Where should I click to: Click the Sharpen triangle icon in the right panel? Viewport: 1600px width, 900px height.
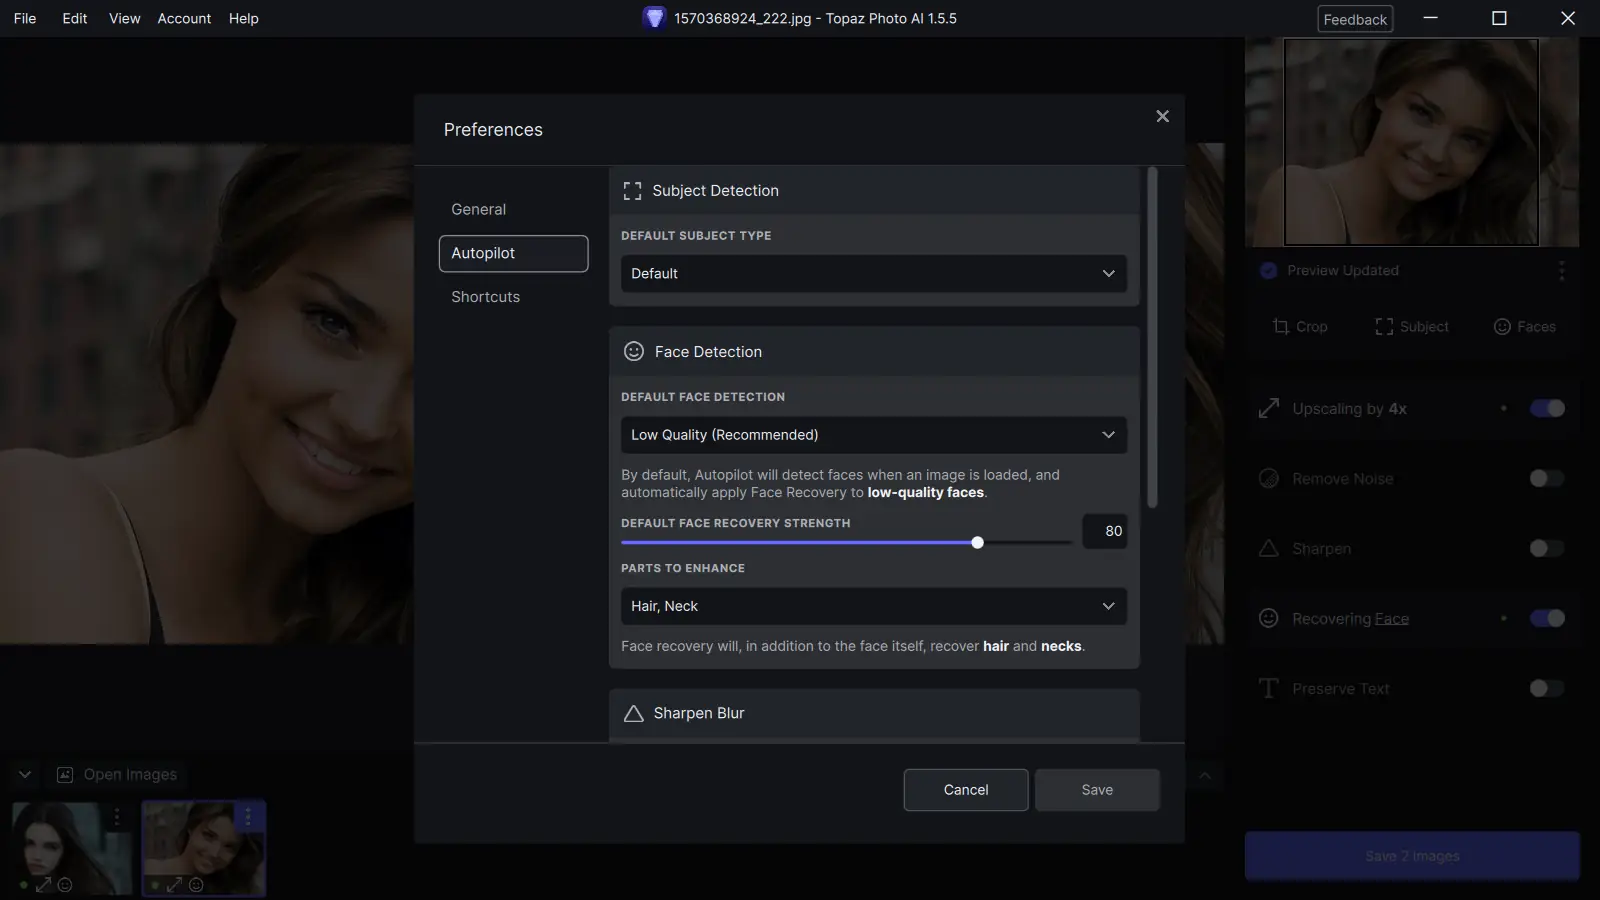[1269, 548]
